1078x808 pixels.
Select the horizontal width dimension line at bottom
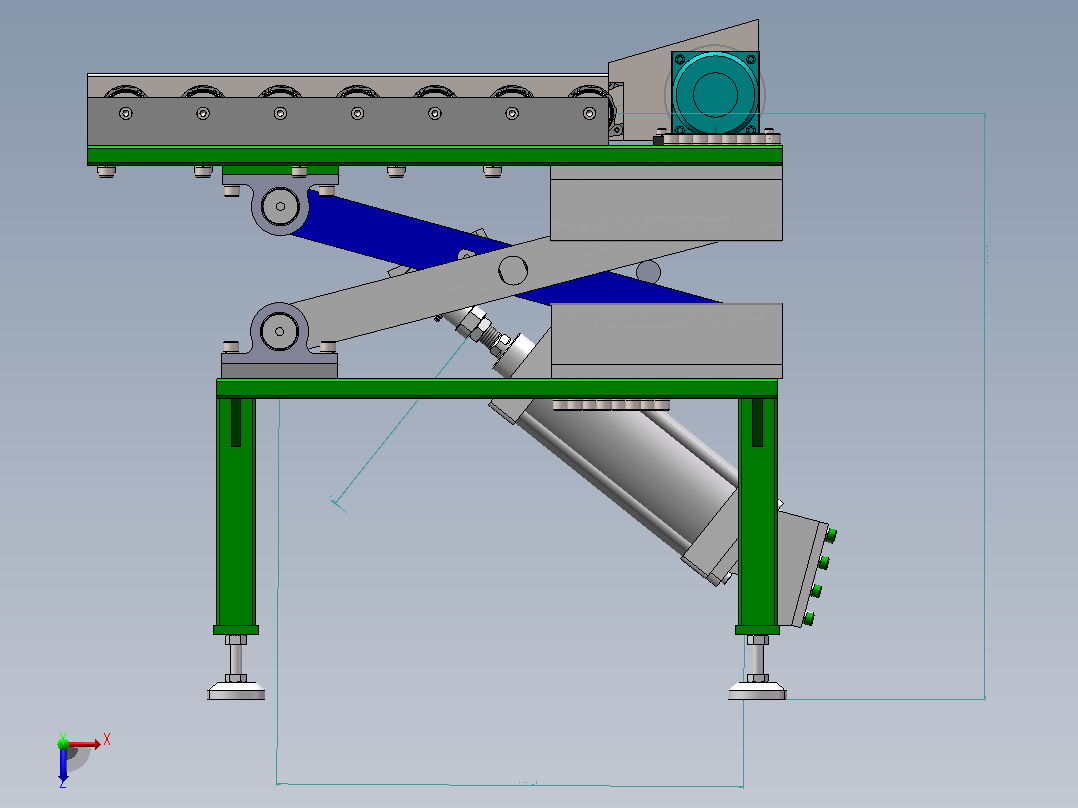click(x=509, y=785)
